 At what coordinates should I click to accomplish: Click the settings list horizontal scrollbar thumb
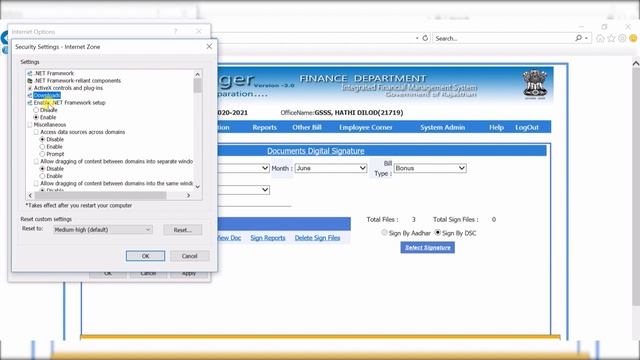(100, 196)
